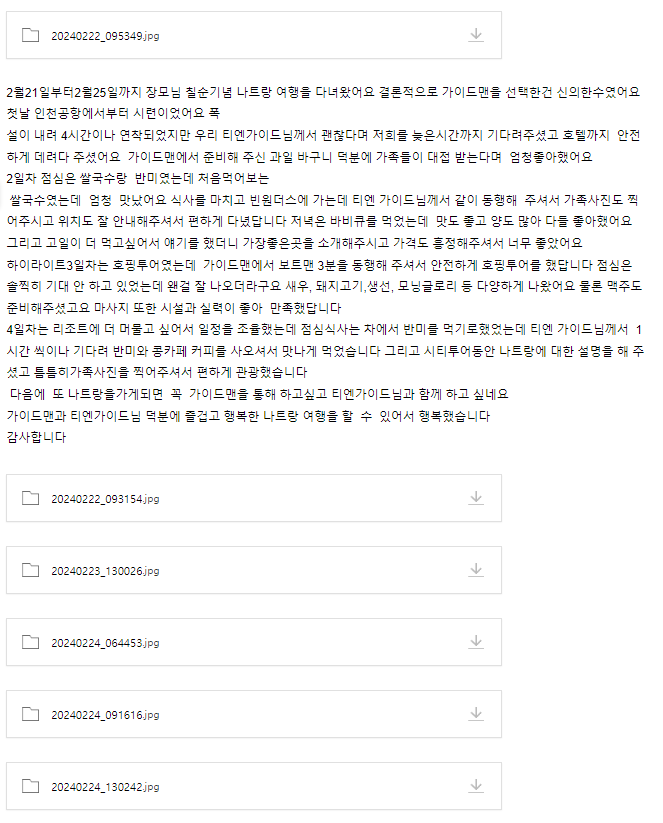Hit download arrow for 20240224_130242.jpg
This screenshot has height=823, width=663.
[x=476, y=786]
